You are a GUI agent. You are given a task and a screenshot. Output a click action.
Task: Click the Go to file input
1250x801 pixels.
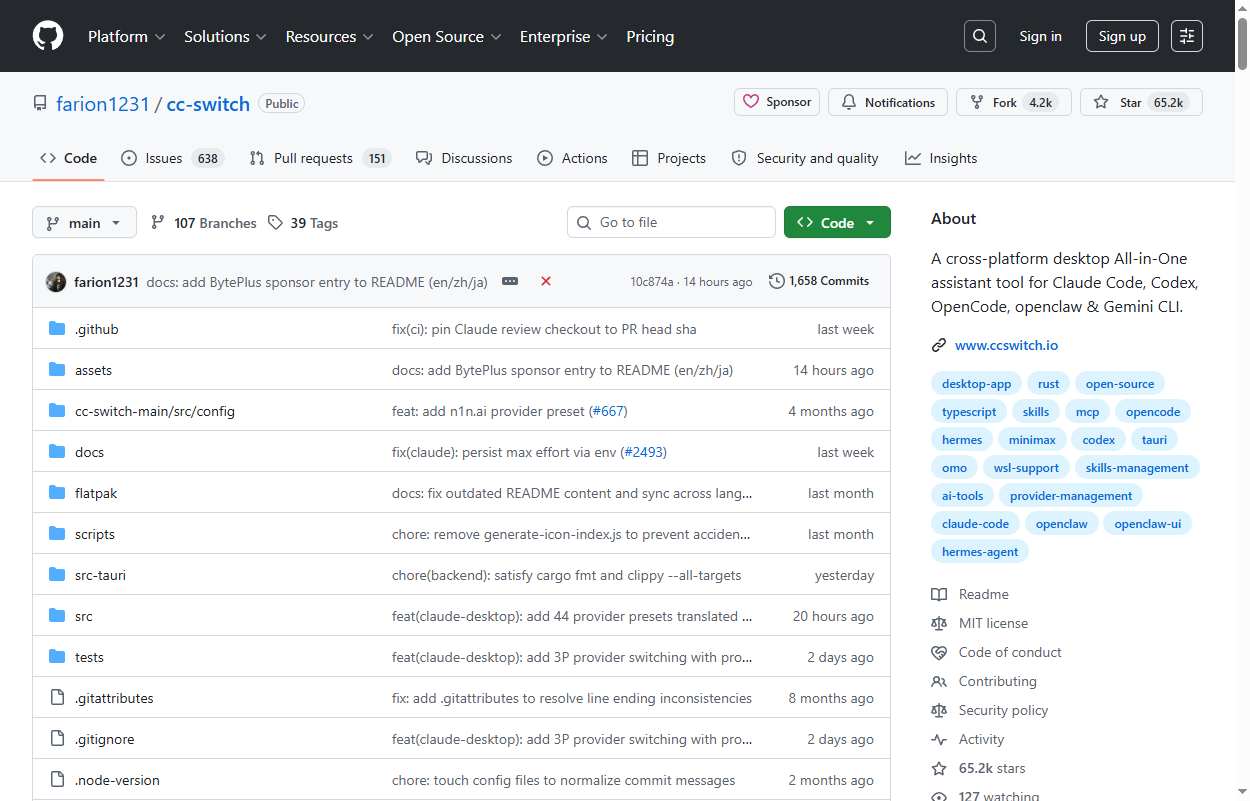(671, 222)
